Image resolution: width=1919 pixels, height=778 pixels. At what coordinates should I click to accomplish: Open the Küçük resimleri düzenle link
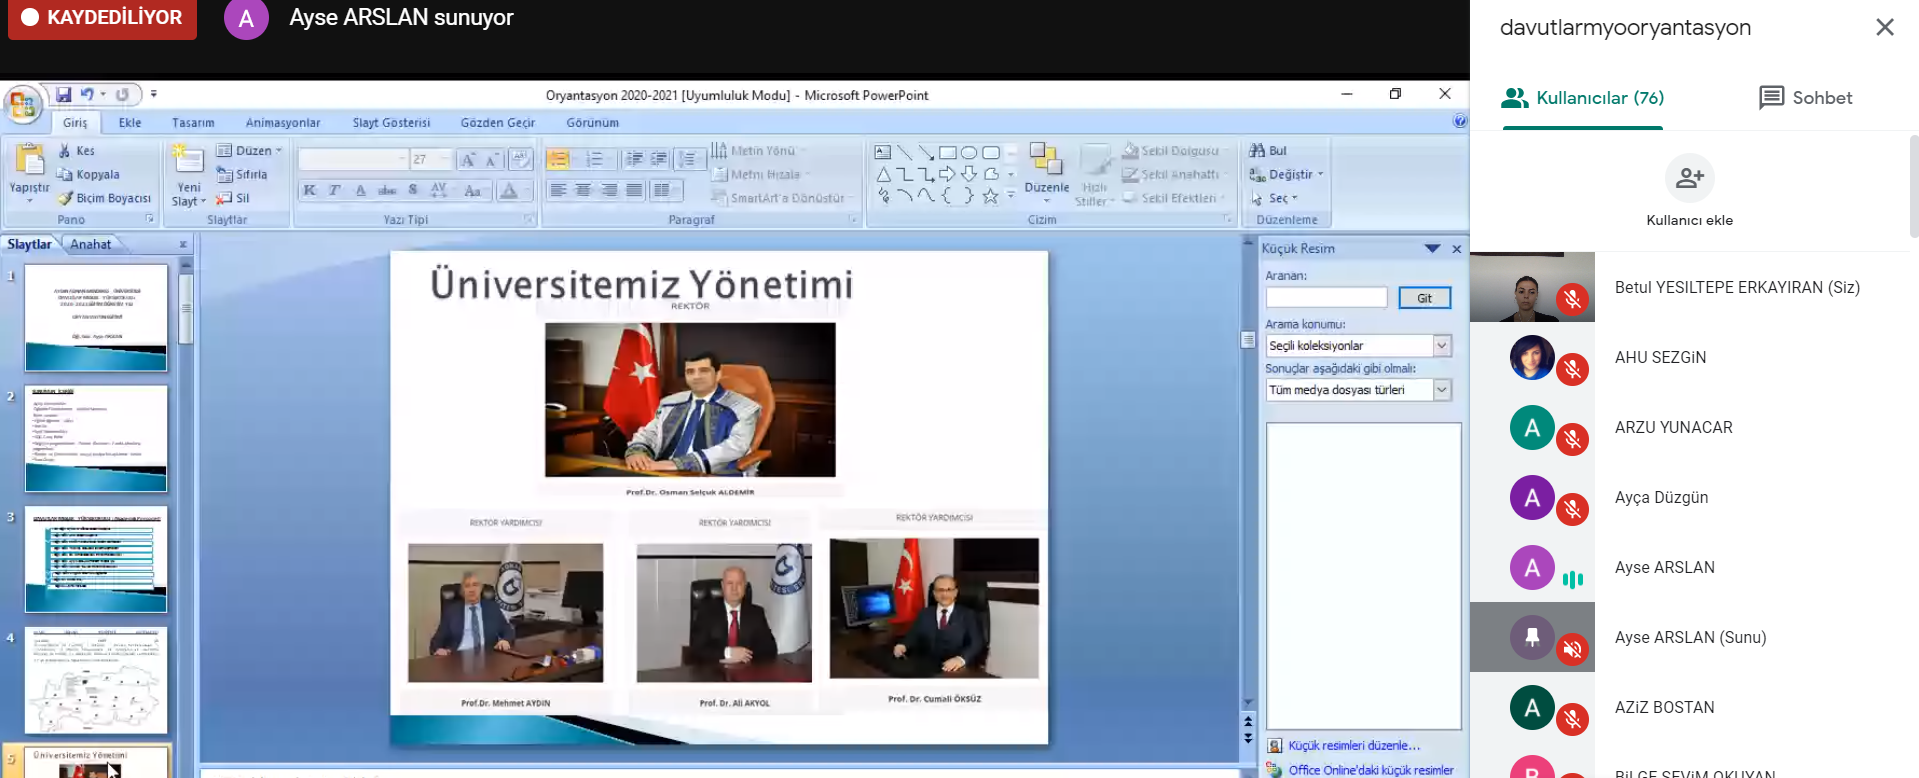1353,746
